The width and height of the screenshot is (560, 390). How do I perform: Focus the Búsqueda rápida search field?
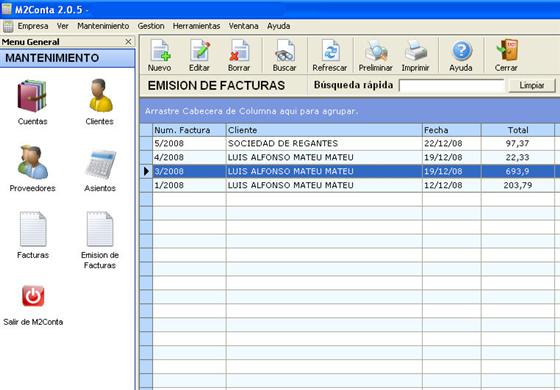pyautogui.click(x=451, y=85)
